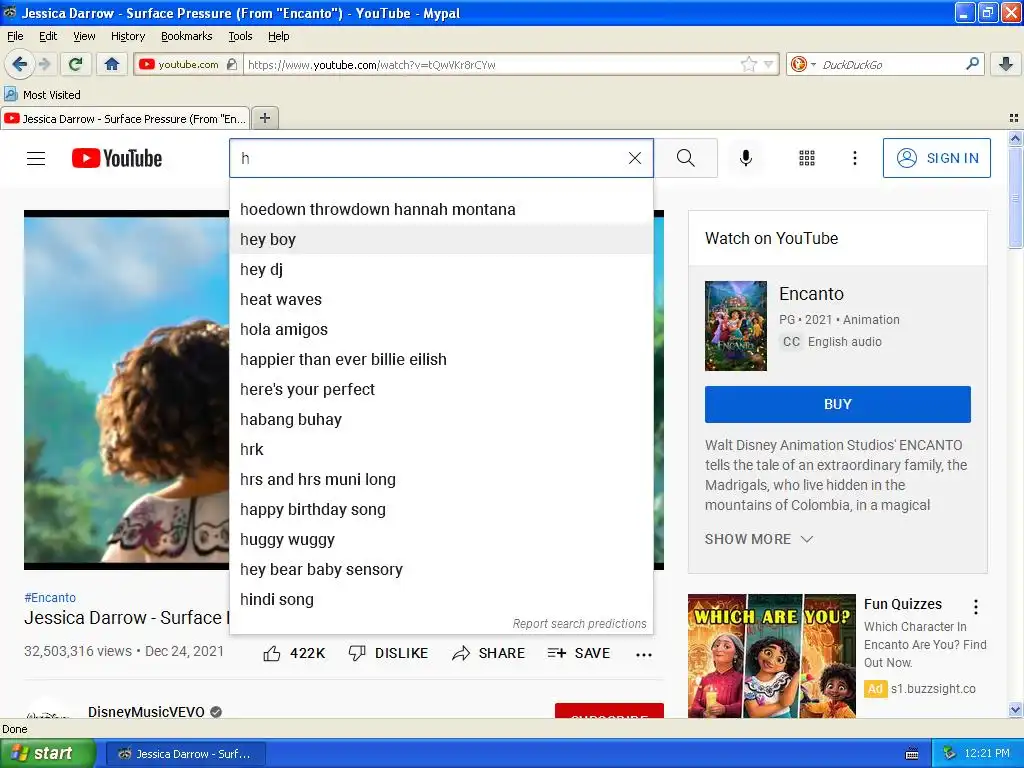Click the page vertical scrollbar down arrow
The width and height of the screenshot is (1024, 768).
click(1015, 710)
